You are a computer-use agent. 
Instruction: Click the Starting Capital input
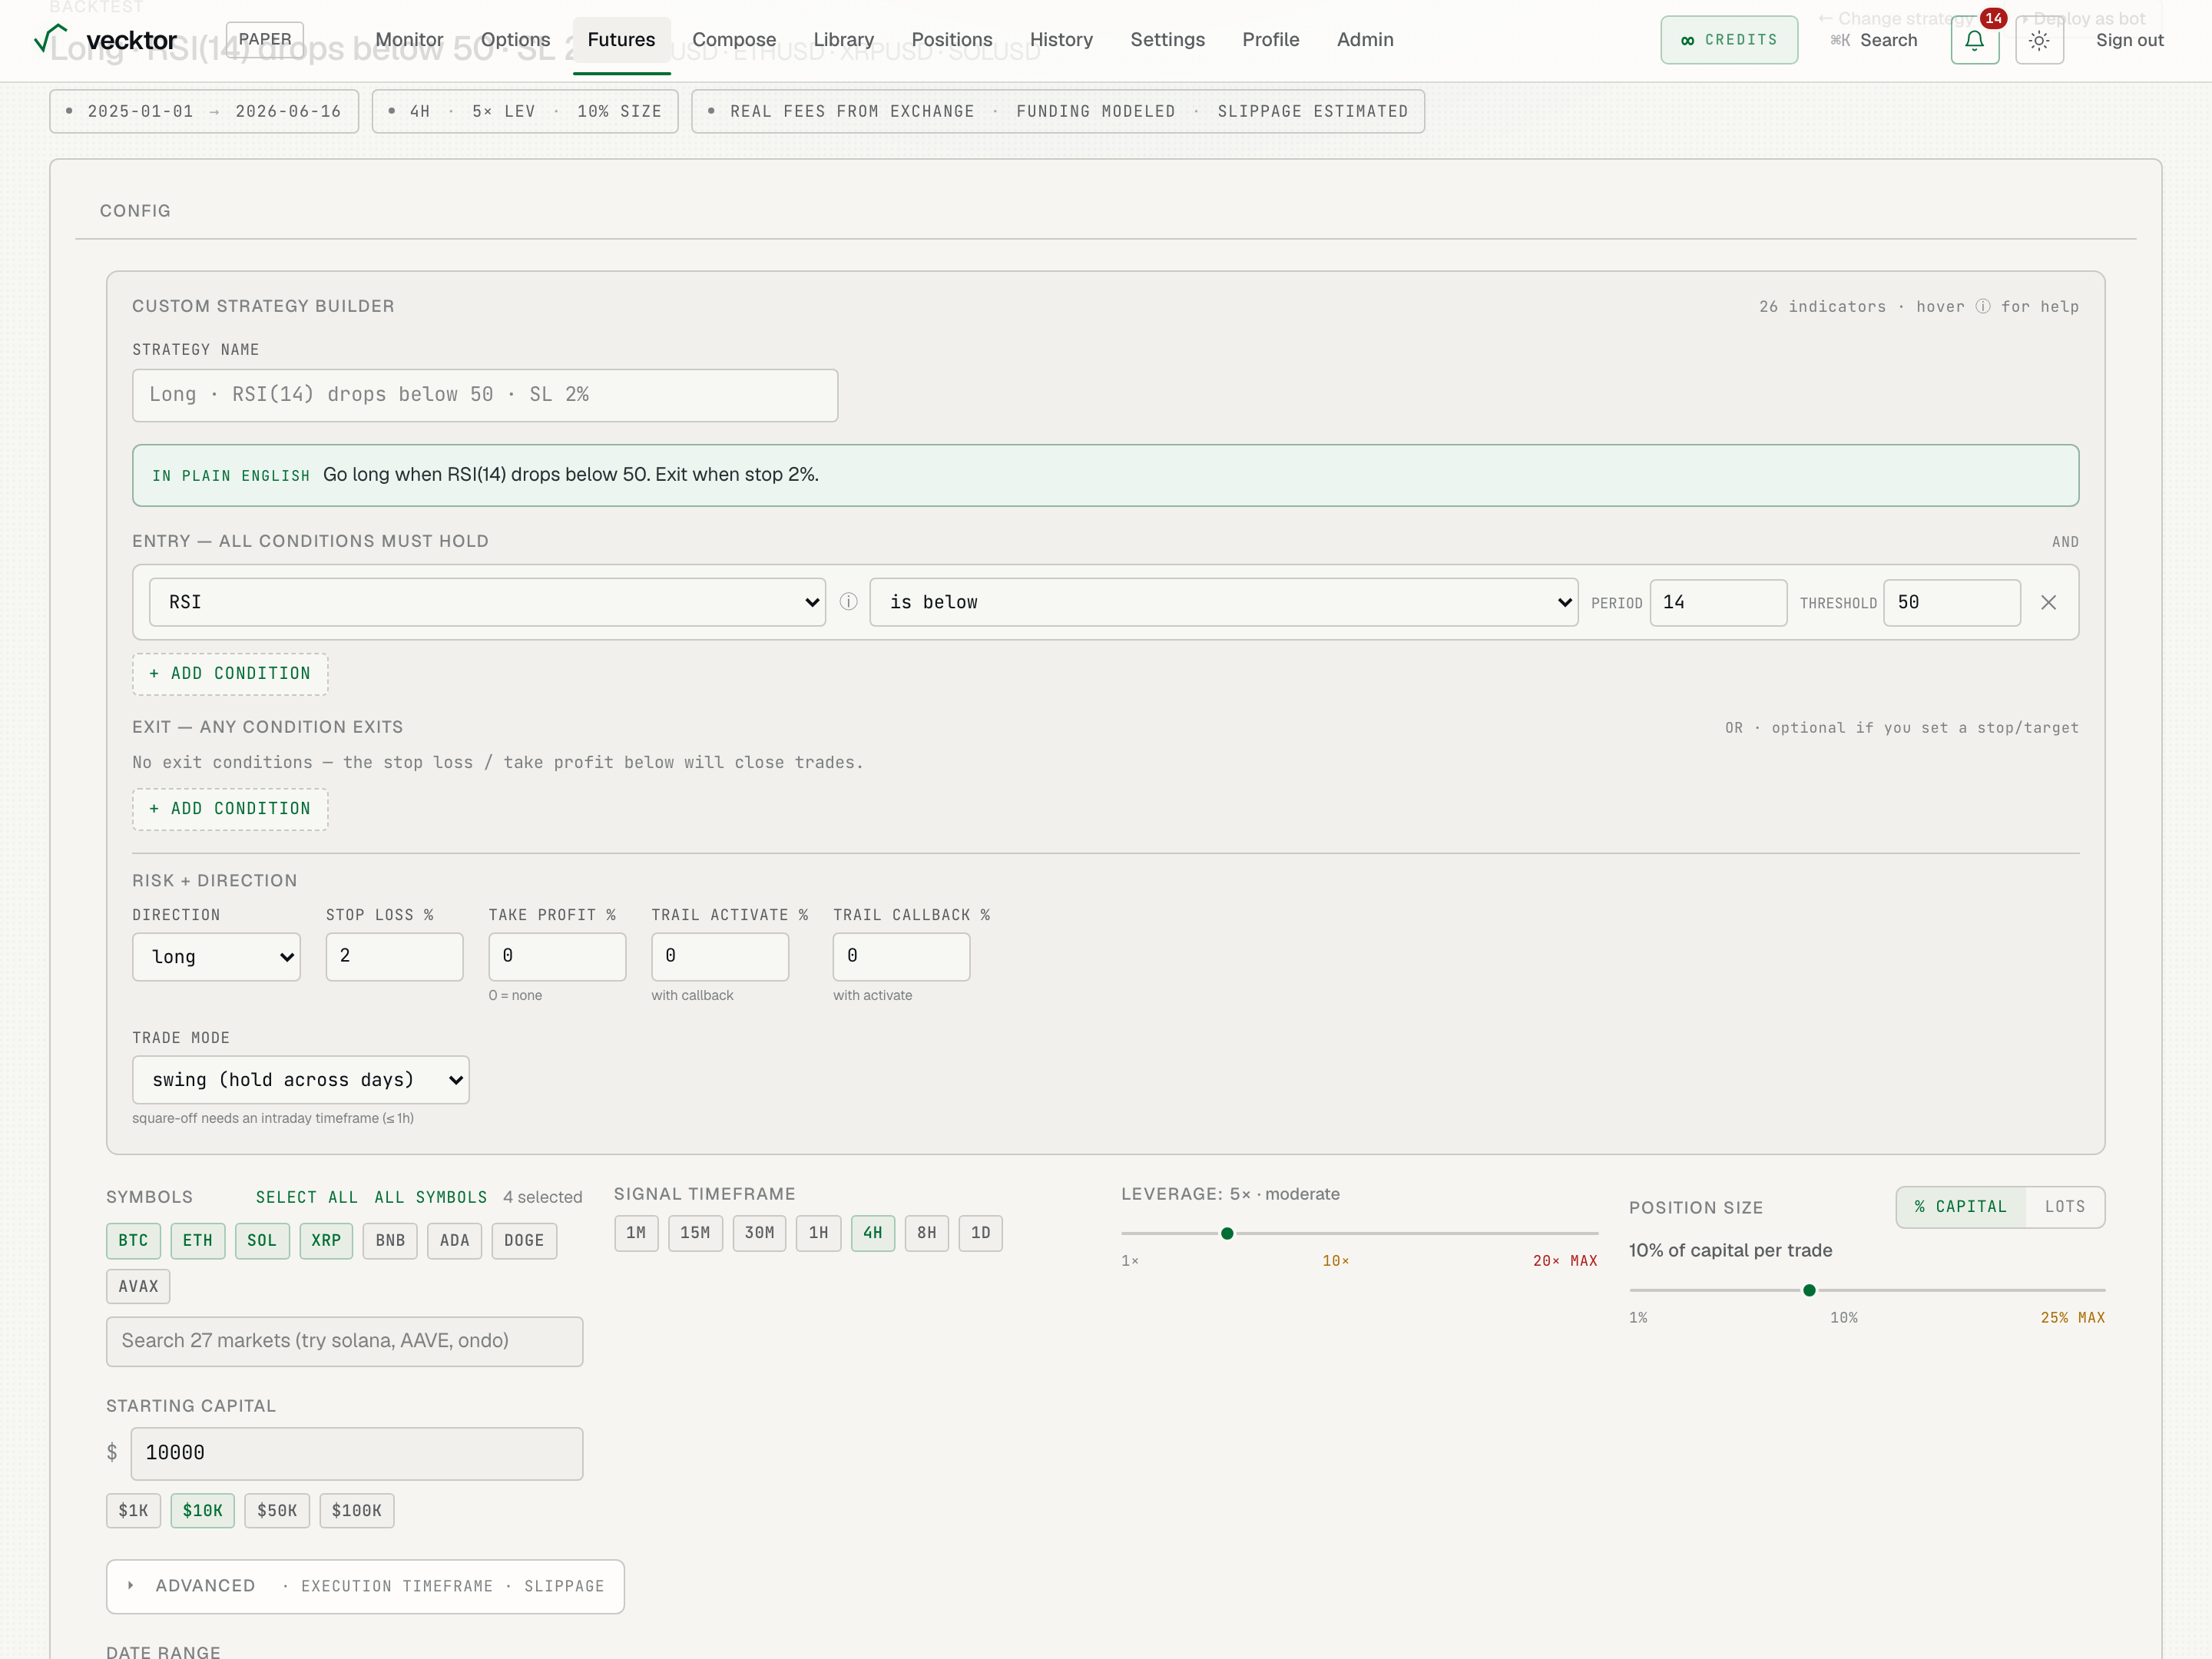click(x=356, y=1453)
